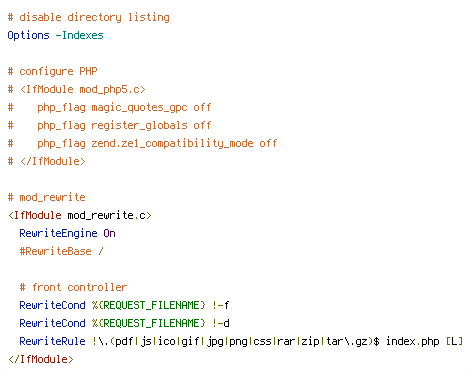
Task: Click the 'disable directory listing' comment line
Action: [x=89, y=17]
